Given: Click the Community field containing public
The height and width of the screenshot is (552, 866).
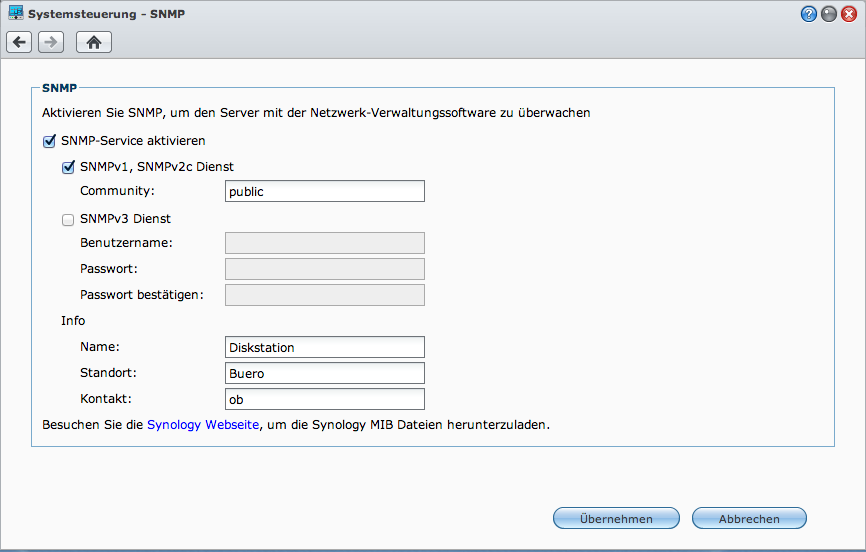Looking at the screenshot, I should tap(325, 191).
